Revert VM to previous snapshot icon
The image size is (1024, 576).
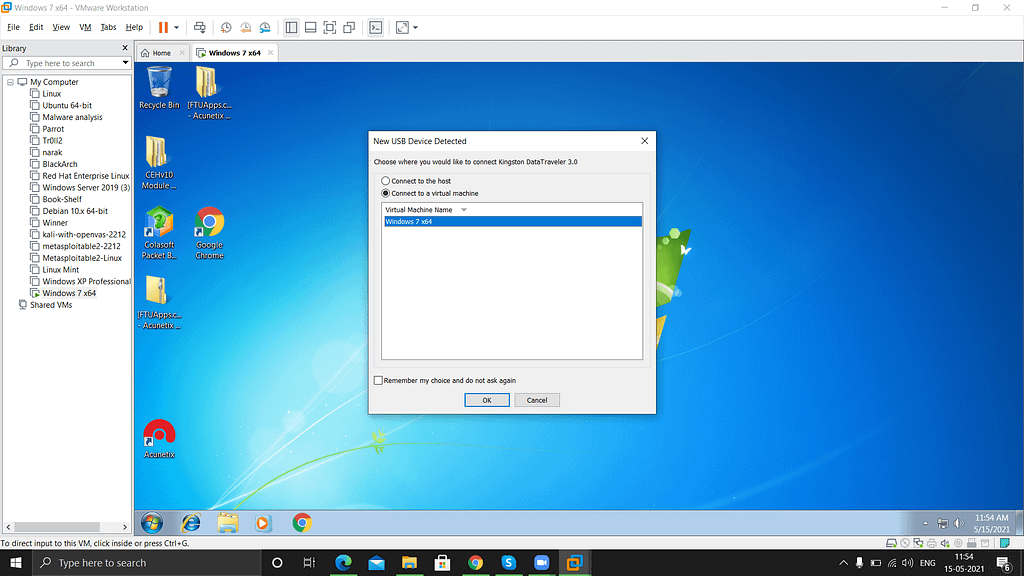point(246,27)
